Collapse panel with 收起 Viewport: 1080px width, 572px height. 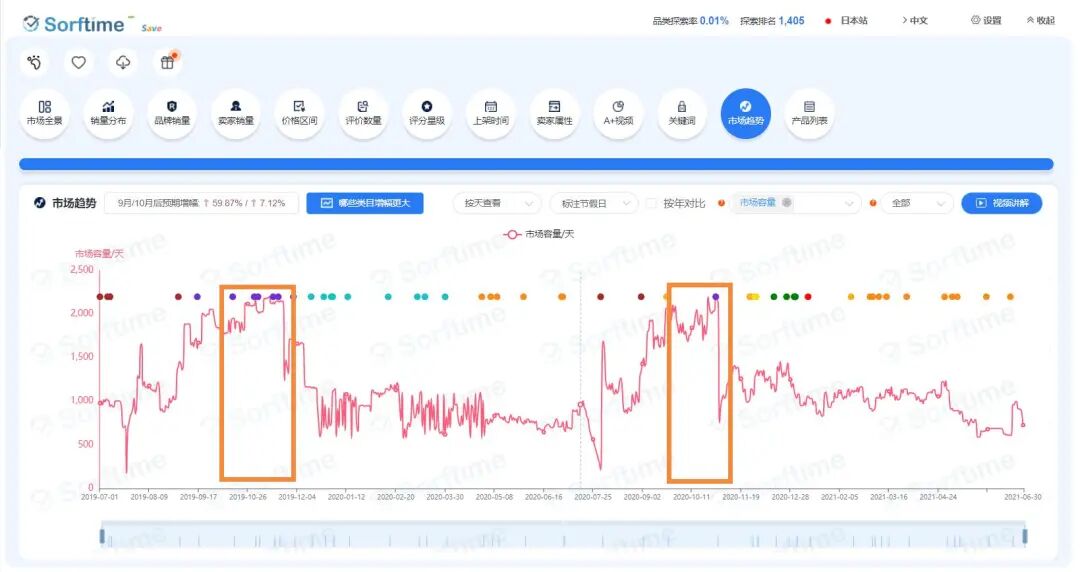[x=1041, y=21]
